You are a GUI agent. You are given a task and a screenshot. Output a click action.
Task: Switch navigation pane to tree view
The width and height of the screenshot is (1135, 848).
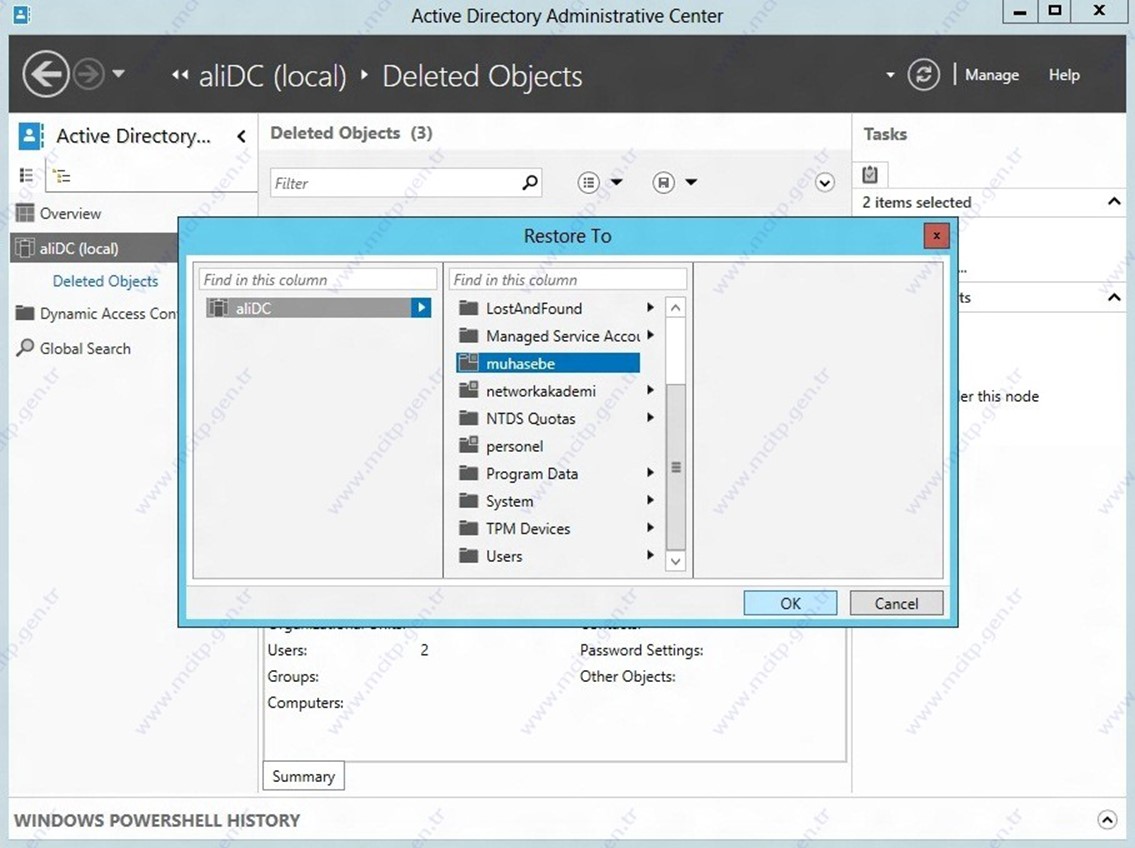[x=62, y=175]
